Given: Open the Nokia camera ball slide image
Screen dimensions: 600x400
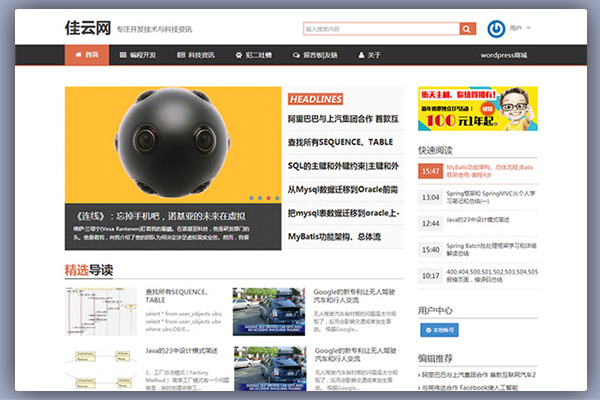Looking at the screenshot, I should 173,145.
